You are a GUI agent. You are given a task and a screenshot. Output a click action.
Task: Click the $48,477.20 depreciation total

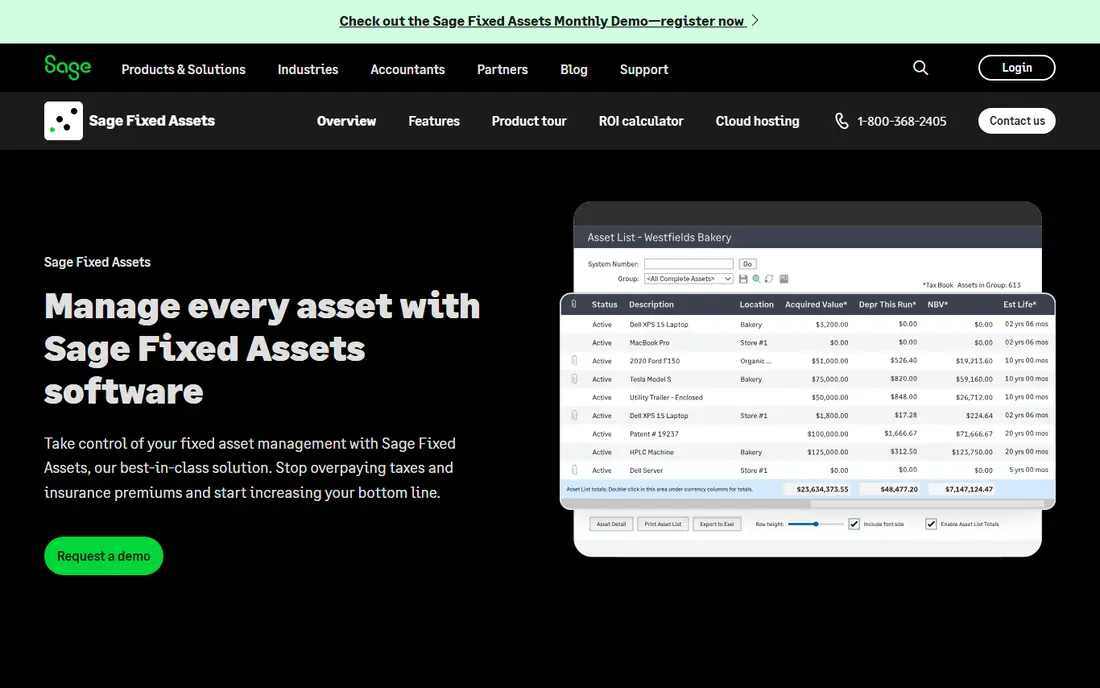tap(899, 489)
